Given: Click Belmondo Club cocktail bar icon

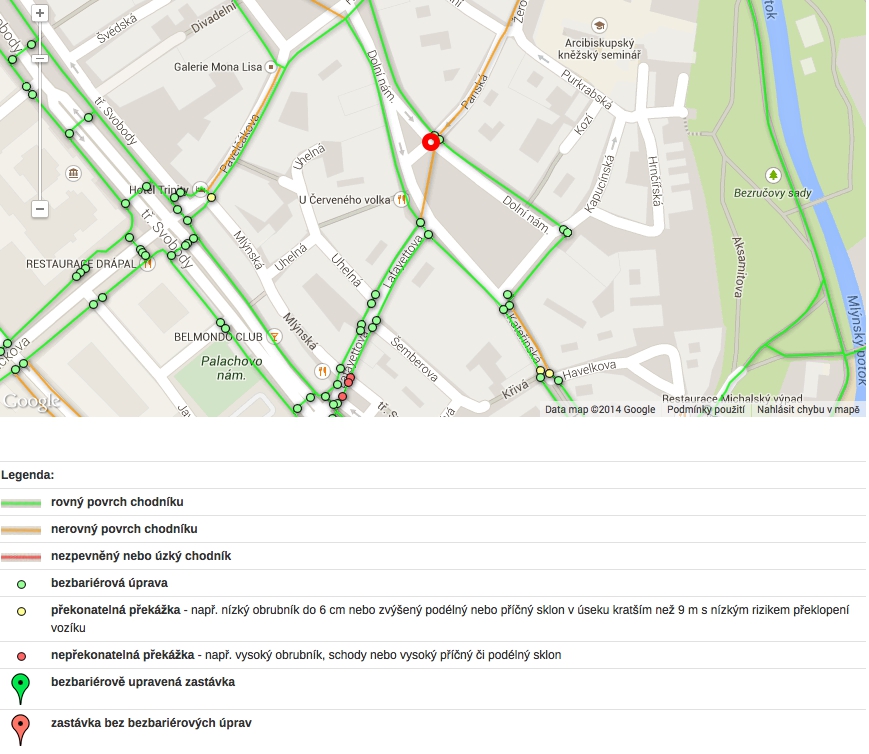Looking at the screenshot, I should click(275, 337).
